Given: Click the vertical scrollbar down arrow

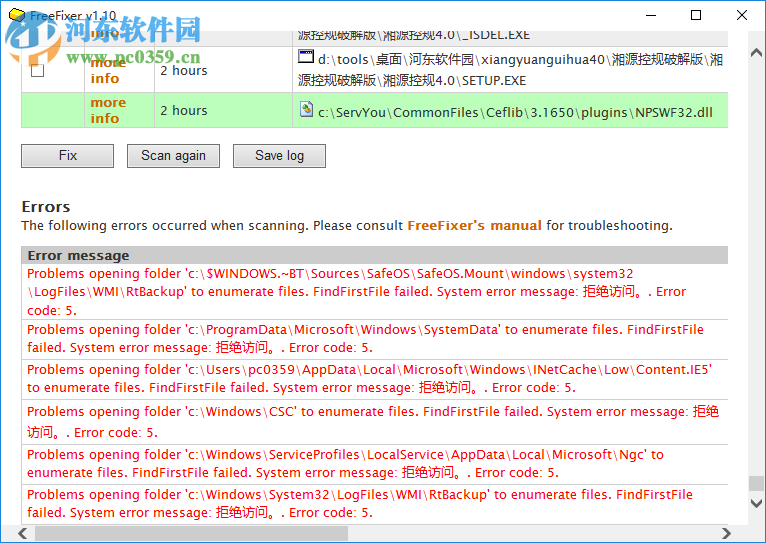Looking at the screenshot, I should (x=756, y=503).
